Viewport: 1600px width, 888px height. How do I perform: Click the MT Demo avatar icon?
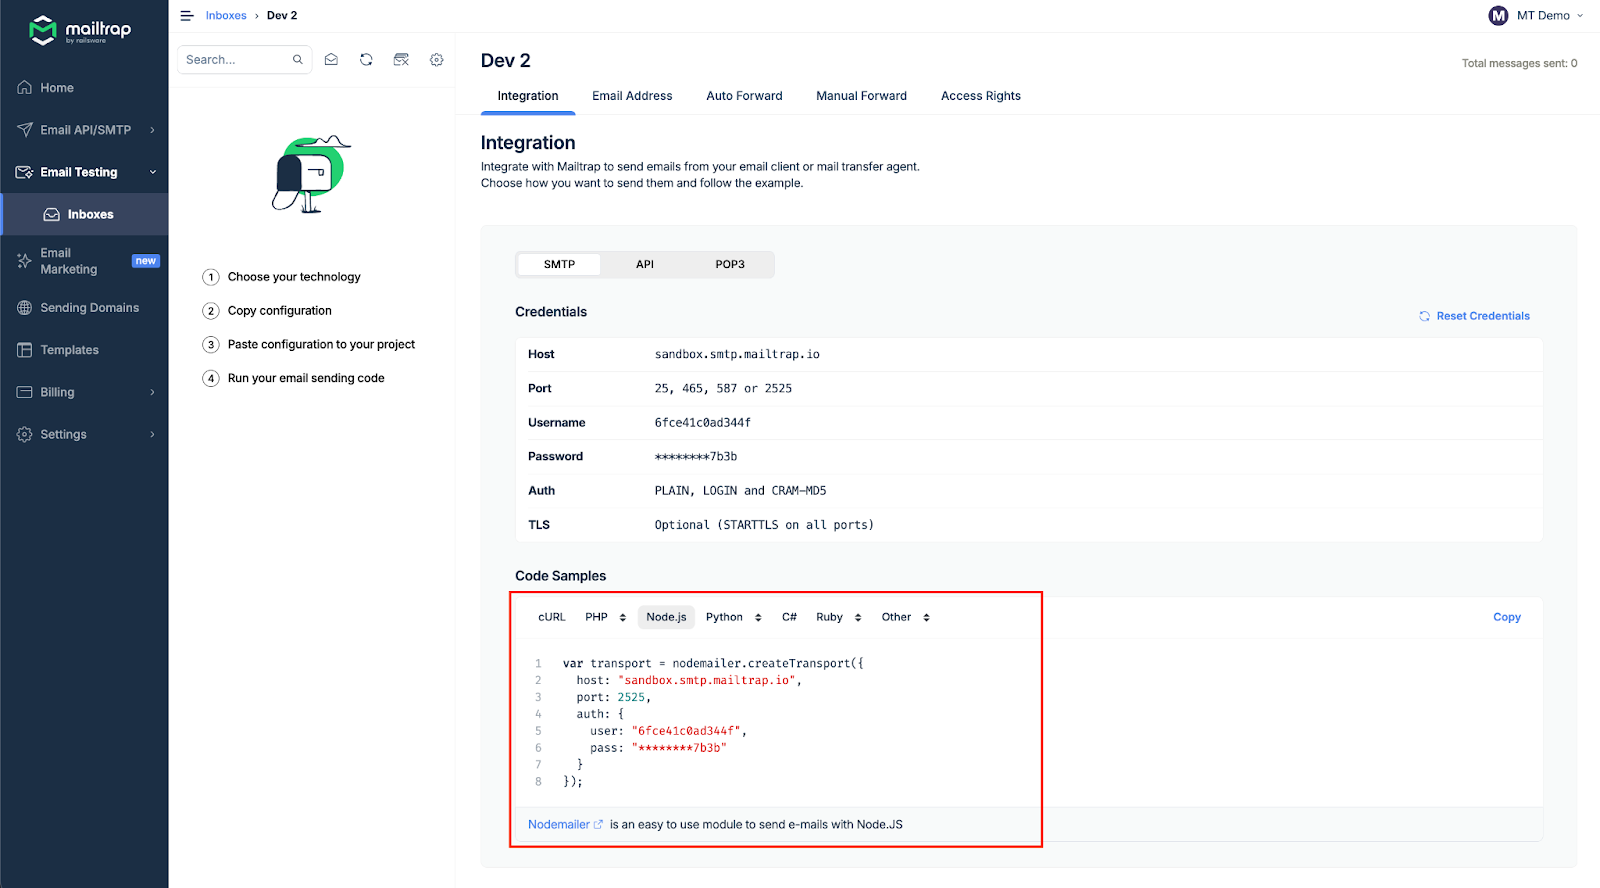1498,16
